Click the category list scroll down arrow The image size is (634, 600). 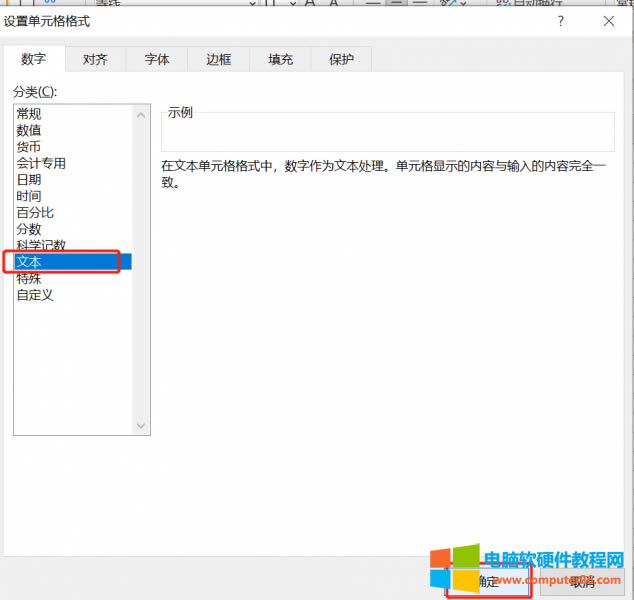coord(141,426)
